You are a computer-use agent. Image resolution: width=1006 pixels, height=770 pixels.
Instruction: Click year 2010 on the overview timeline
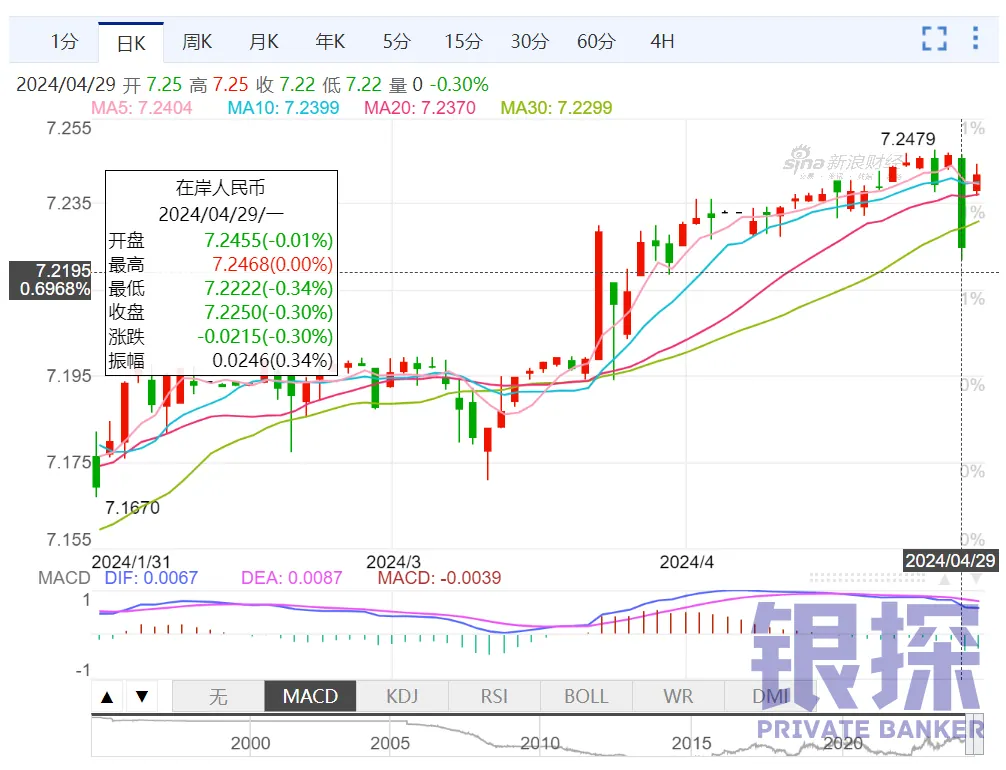[540, 743]
